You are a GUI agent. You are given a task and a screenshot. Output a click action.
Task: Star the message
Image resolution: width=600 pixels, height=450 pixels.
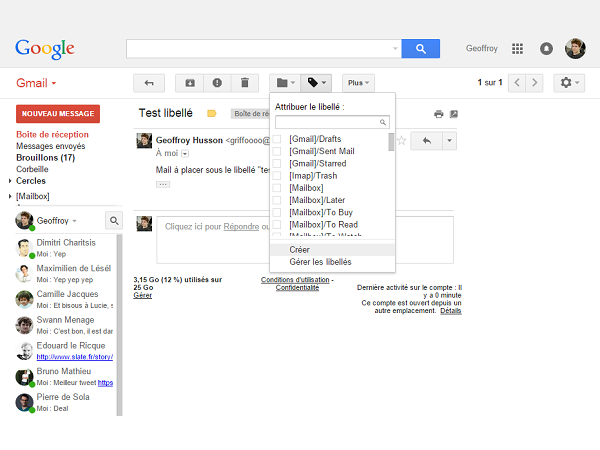click(401, 140)
